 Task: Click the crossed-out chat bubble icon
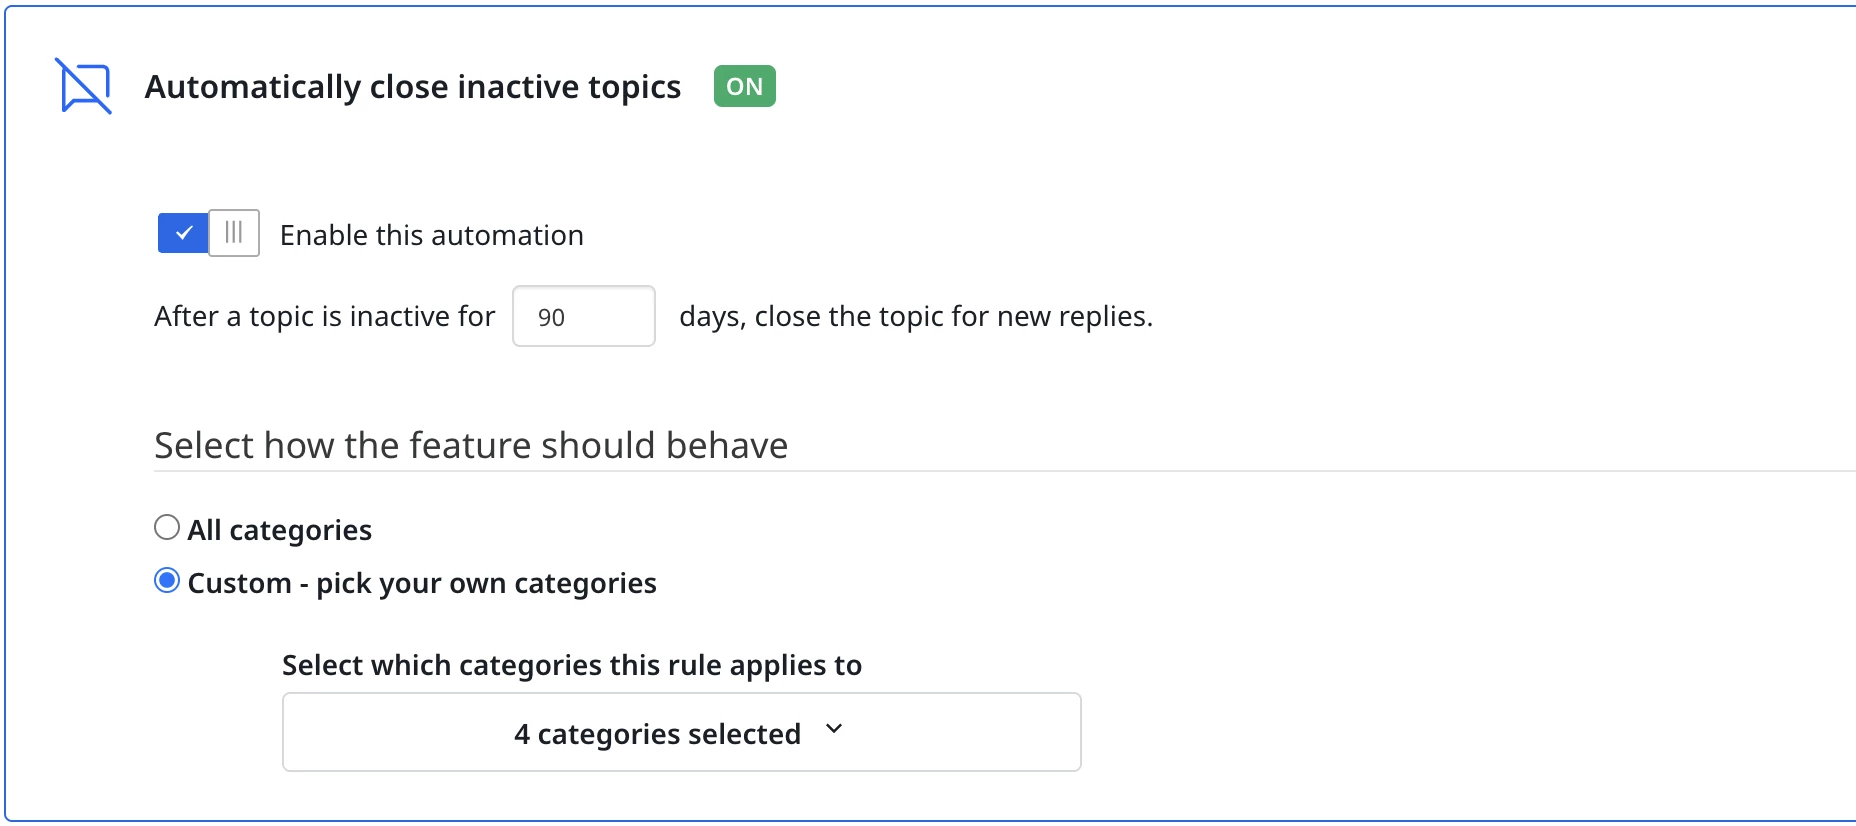tap(83, 86)
